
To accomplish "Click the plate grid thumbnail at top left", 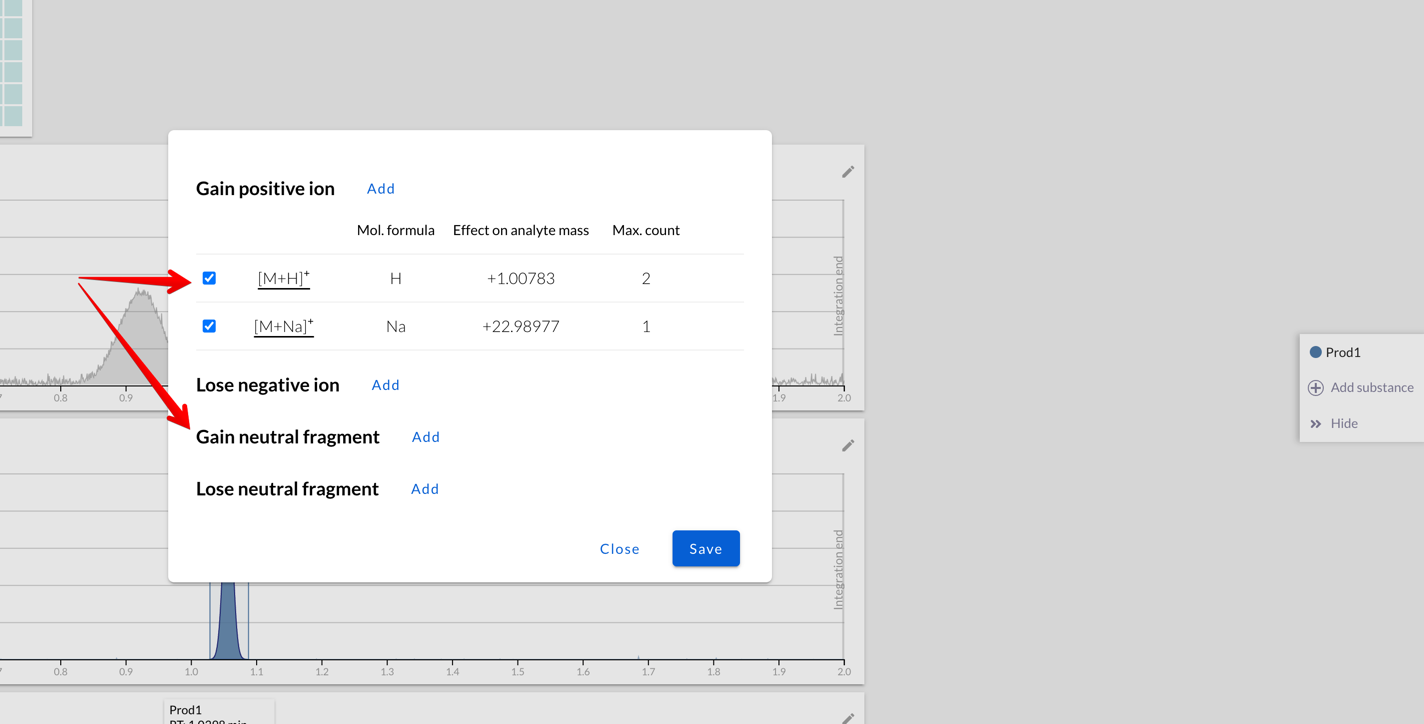I will click(12, 65).
